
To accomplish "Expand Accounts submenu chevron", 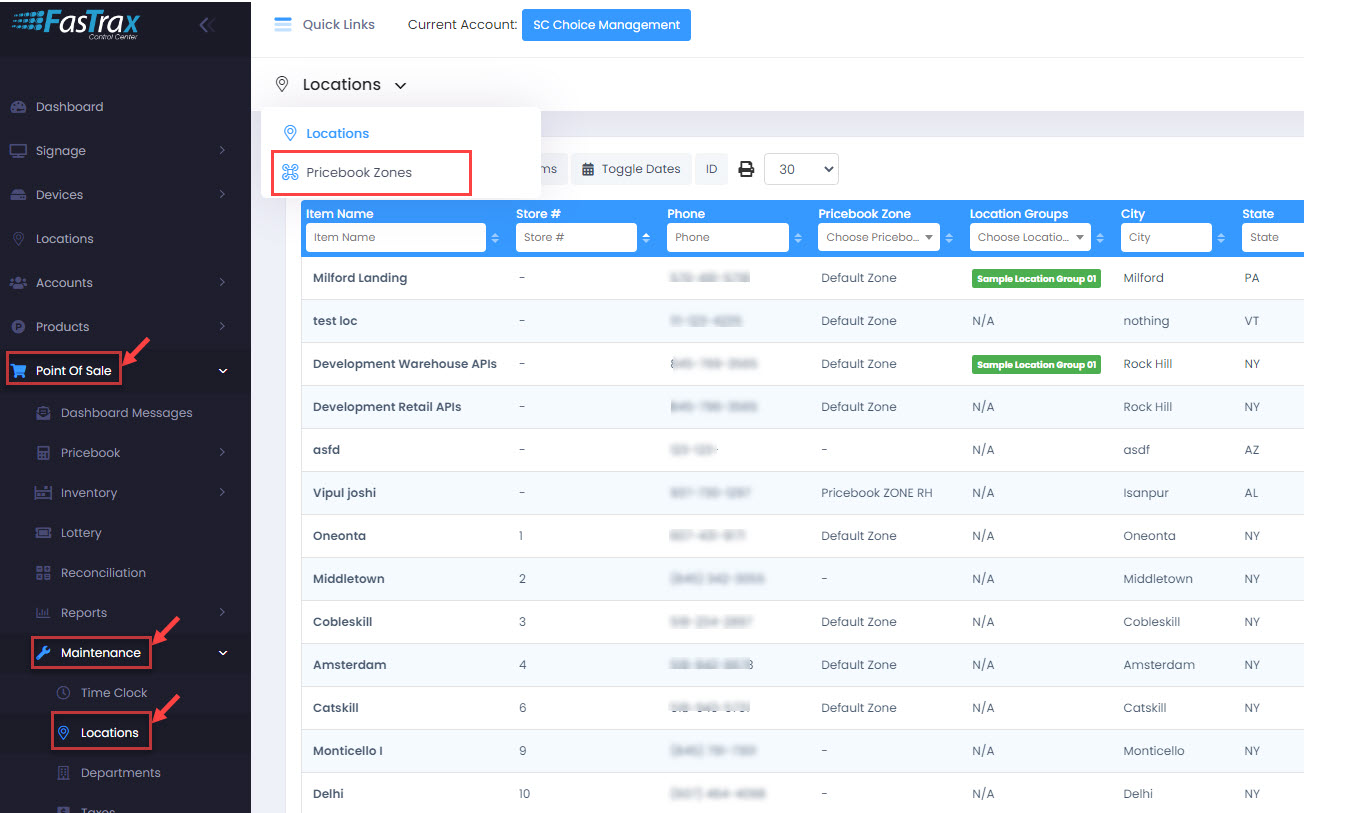I will [x=222, y=283].
